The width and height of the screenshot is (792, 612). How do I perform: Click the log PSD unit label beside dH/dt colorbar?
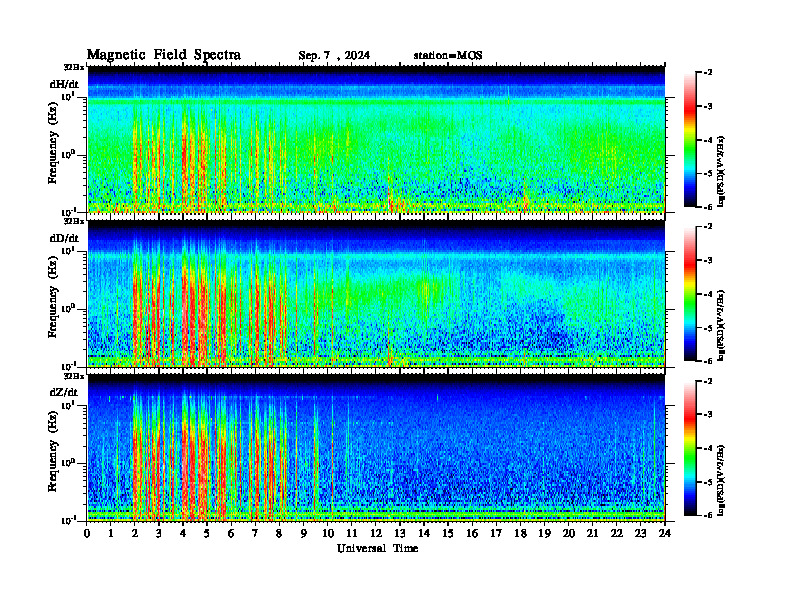click(x=722, y=171)
